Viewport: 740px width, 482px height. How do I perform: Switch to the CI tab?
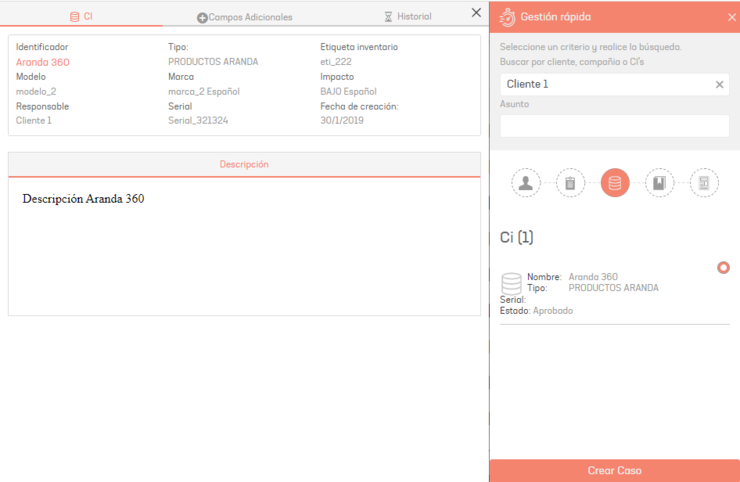pyautogui.click(x=81, y=17)
